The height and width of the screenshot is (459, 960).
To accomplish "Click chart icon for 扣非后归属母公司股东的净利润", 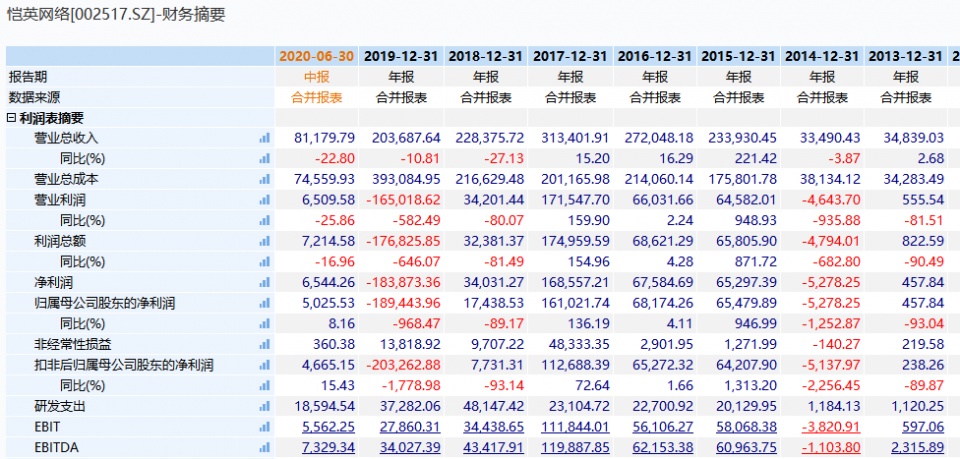I will pos(265,365).
